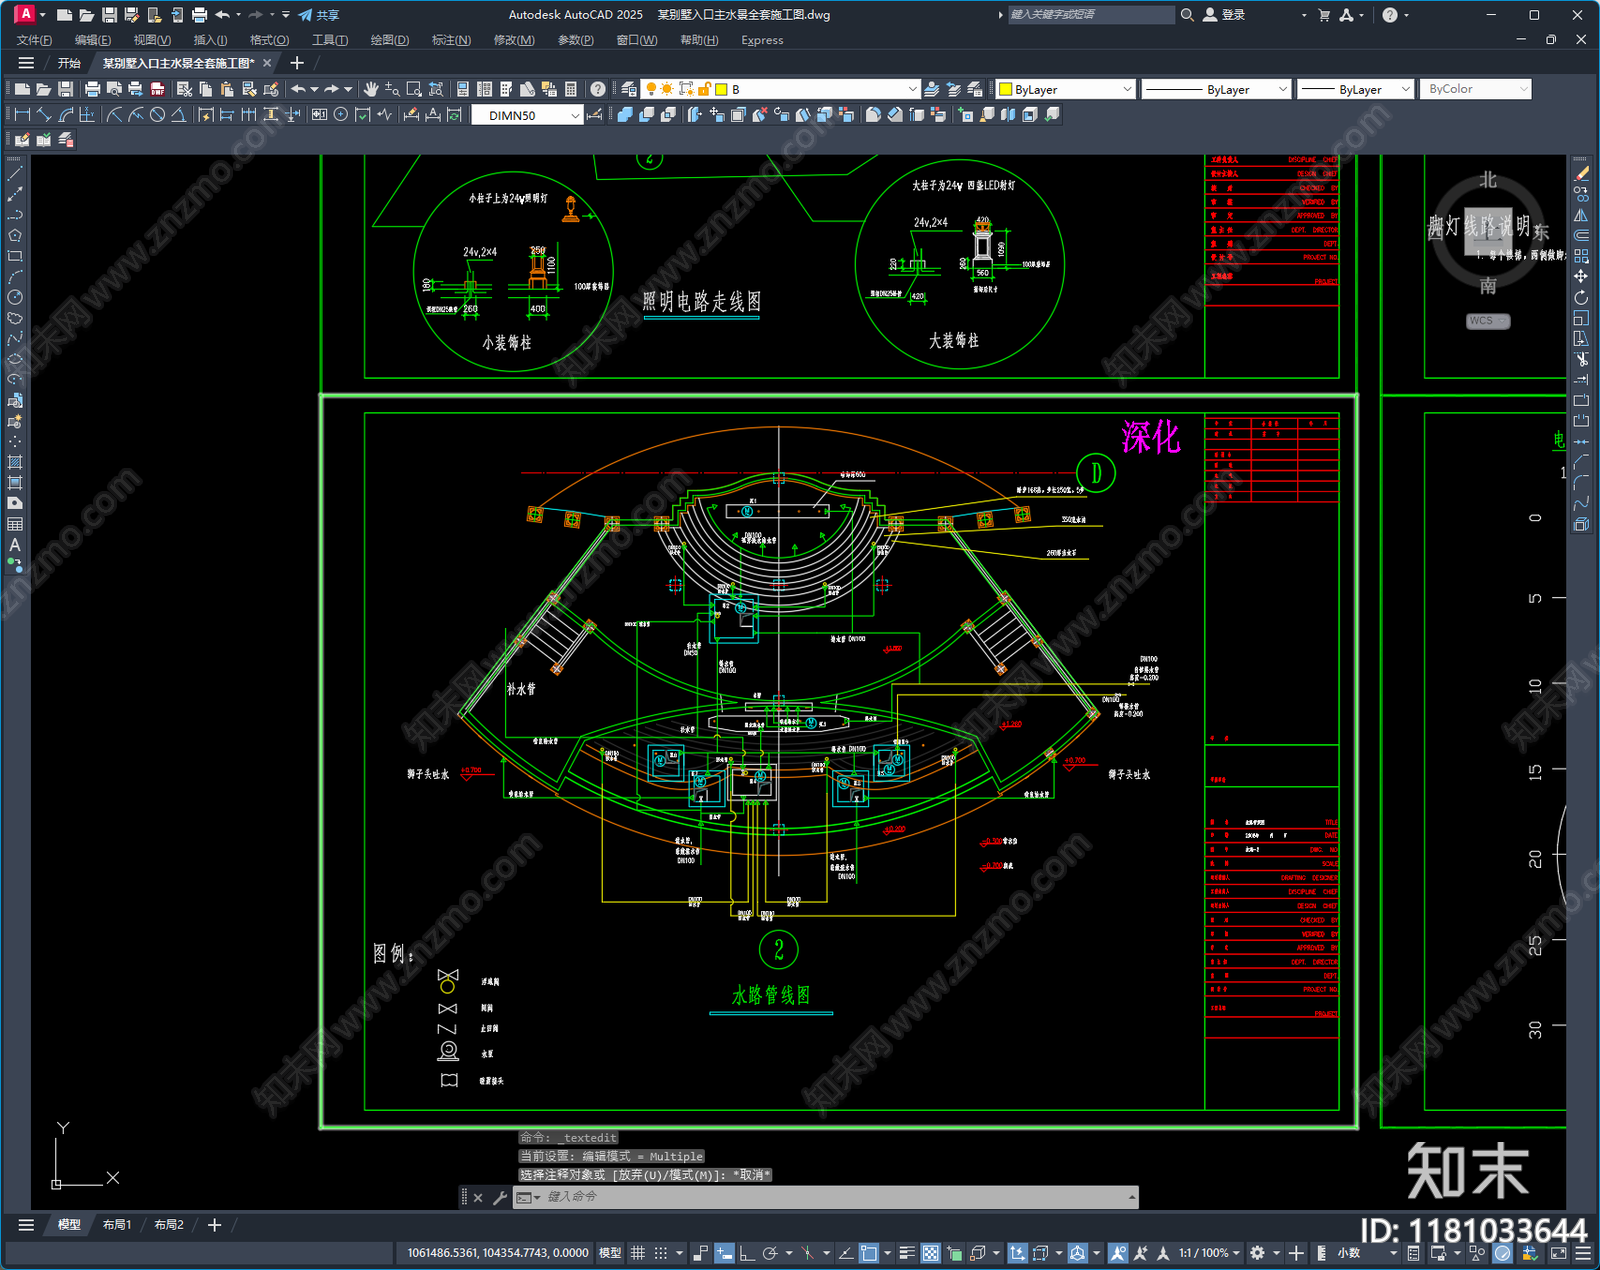Screen dimensions: 1600x1270
Task: Click the Line tool in the draw toolbar
Action: pos(15,174)
